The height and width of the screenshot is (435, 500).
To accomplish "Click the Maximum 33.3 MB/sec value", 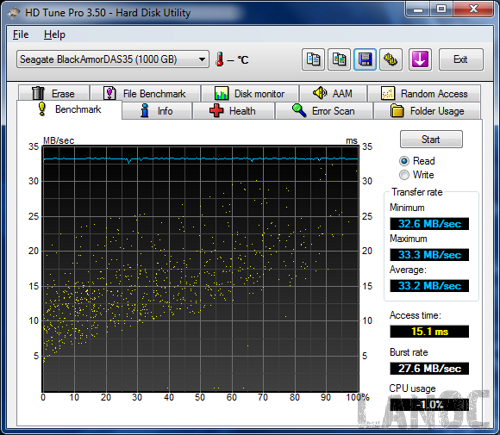I will point(429,255).
